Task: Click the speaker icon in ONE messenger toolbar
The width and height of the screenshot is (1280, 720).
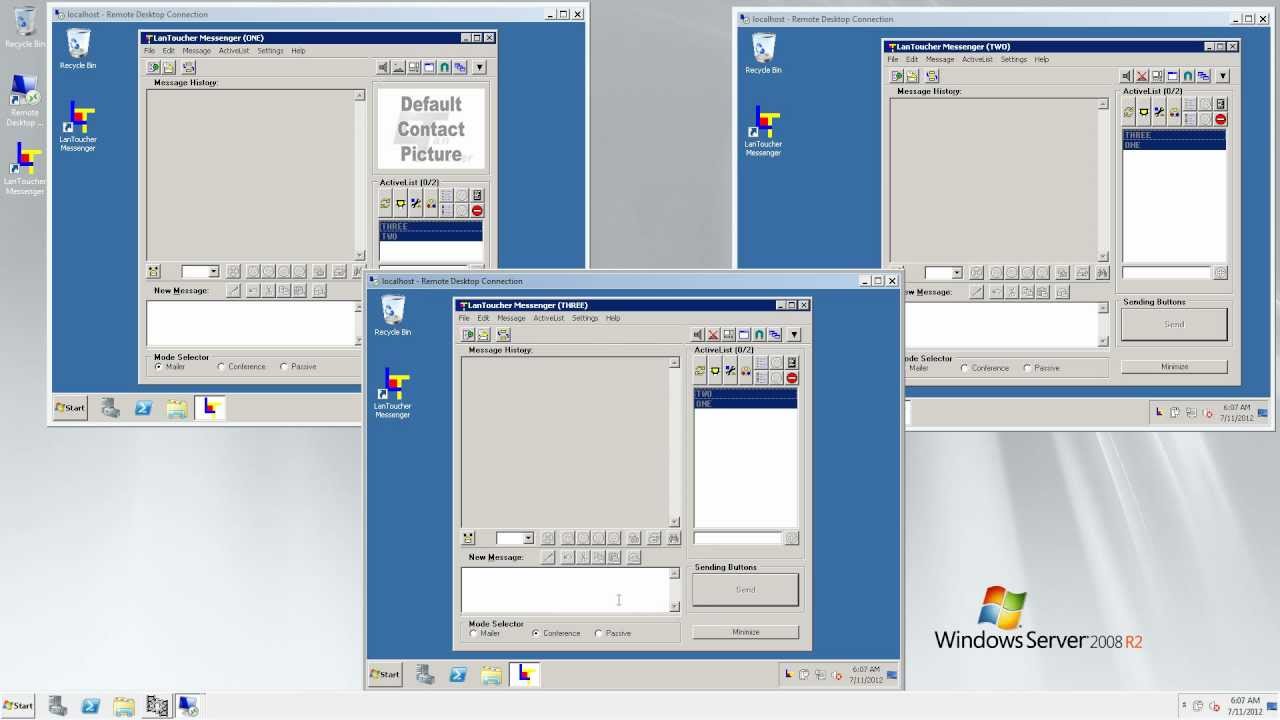Action: coord(383,67)
